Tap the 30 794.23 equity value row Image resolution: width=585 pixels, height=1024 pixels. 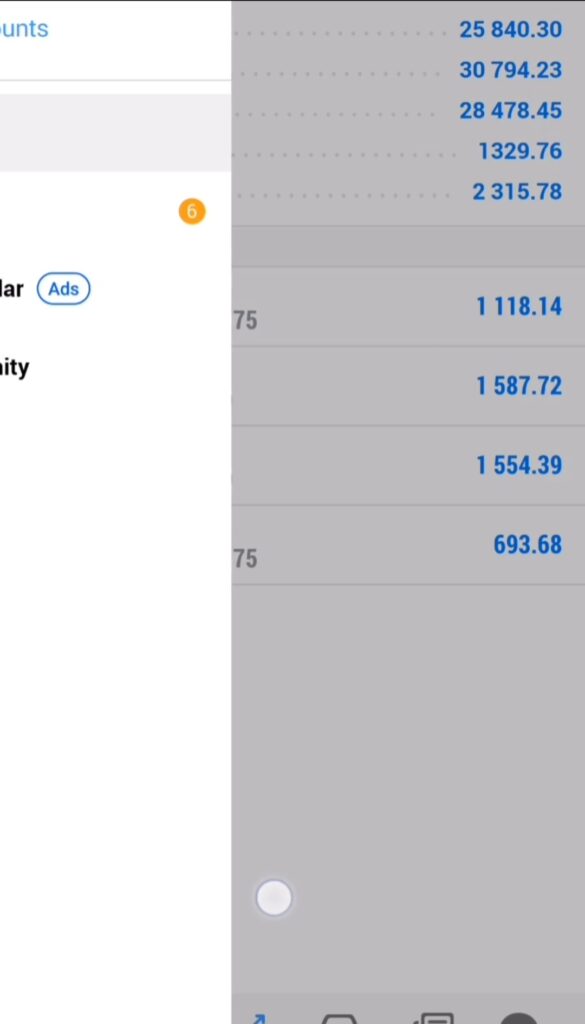408,70
